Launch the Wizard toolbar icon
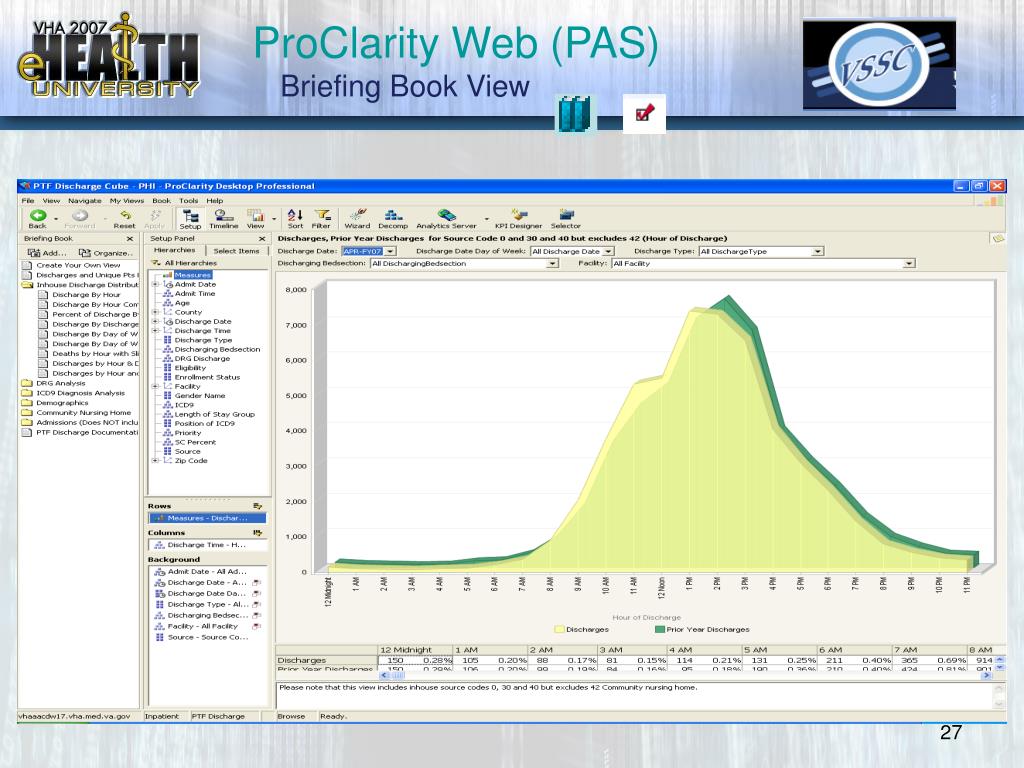The width and height of the screenshot is (1024, 768). (x=357, y=218)
